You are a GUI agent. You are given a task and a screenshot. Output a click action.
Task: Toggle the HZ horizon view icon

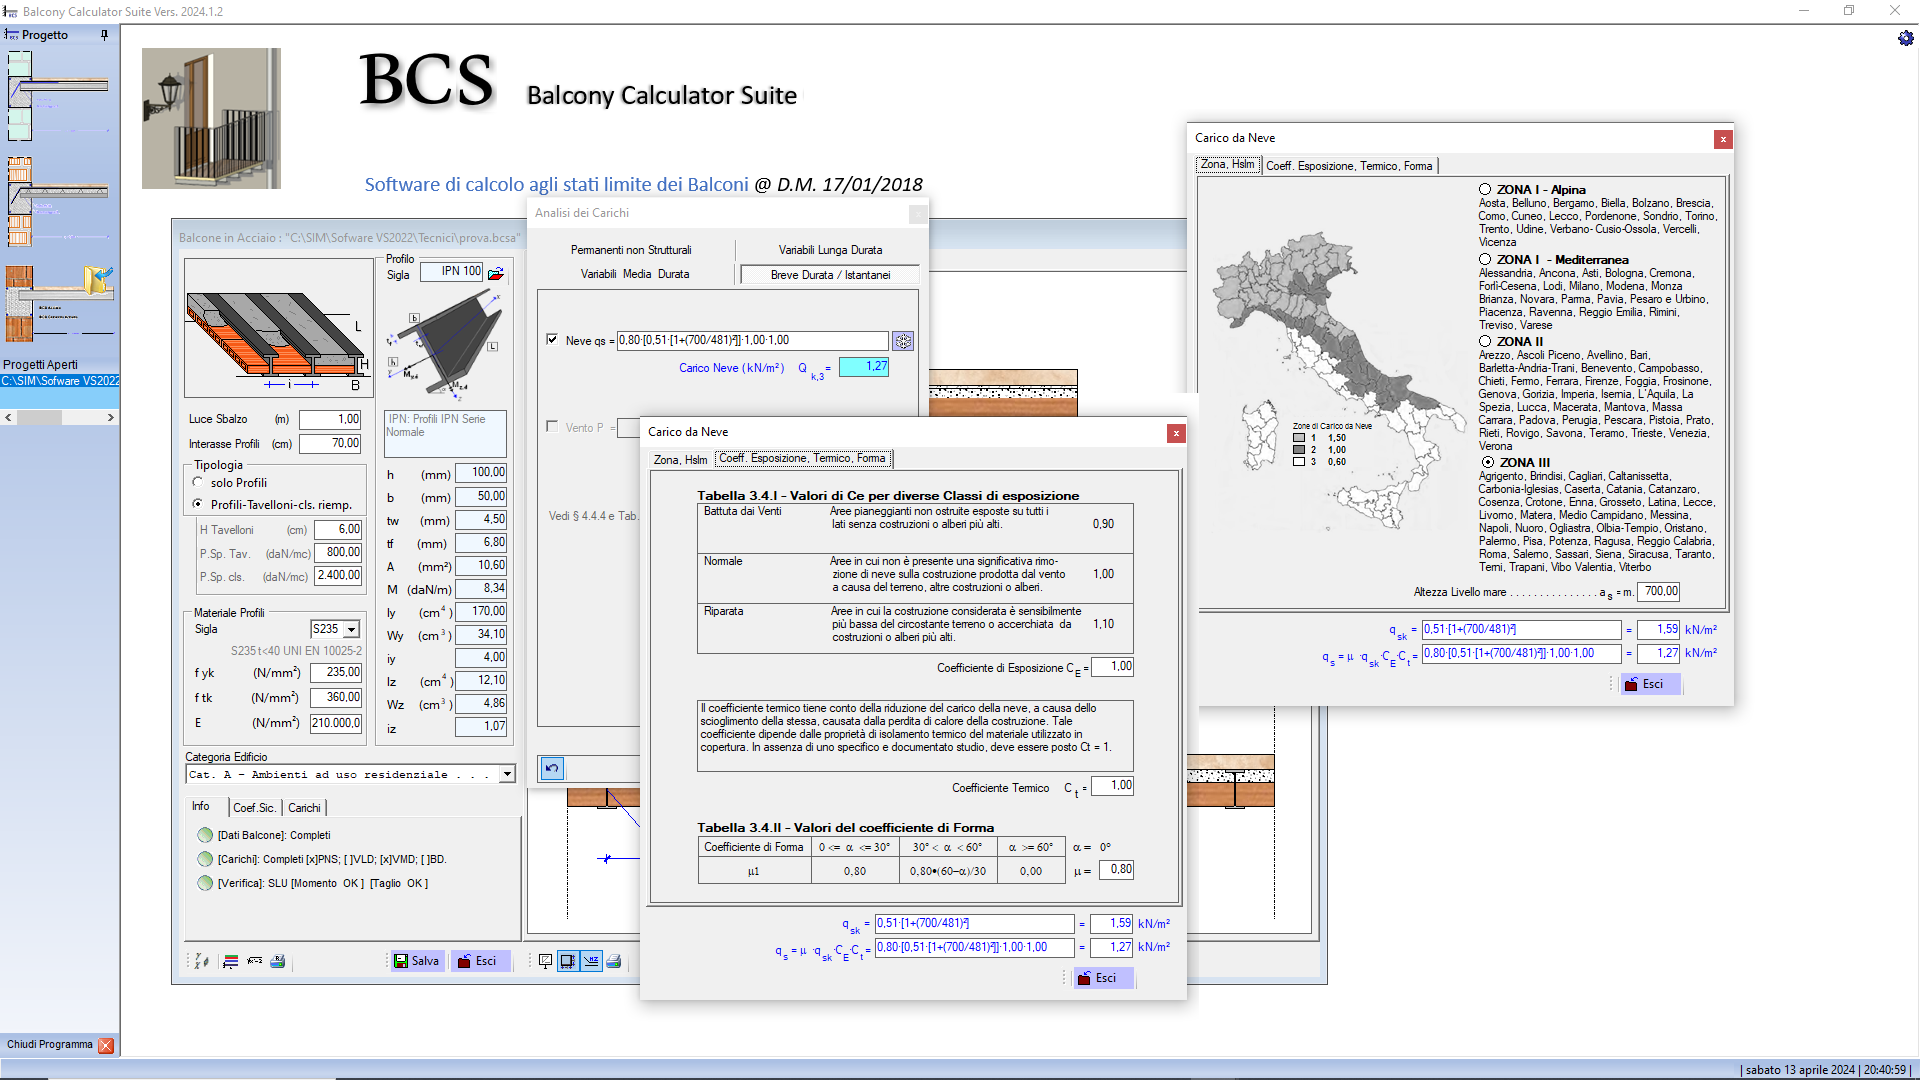(x=591, y=961)
